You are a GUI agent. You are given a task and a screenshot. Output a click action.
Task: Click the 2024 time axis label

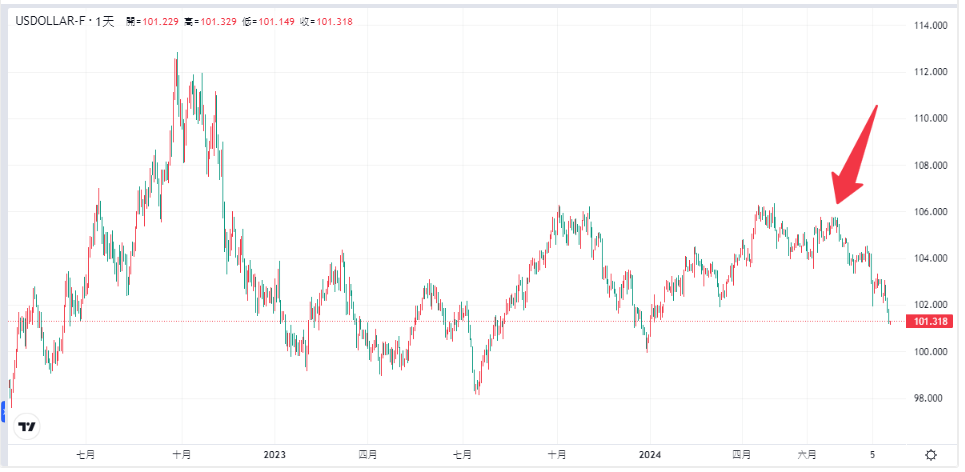650,455
